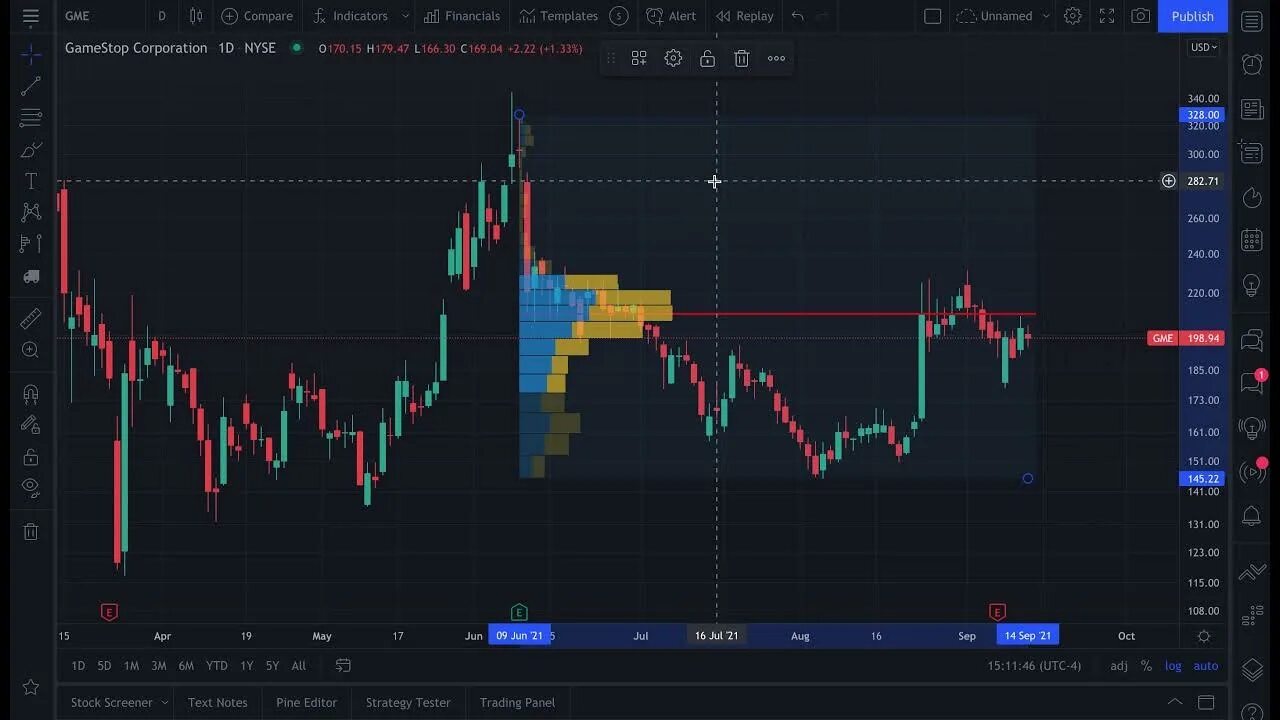Open the USD currency dropdown

tap(1204, 47)
